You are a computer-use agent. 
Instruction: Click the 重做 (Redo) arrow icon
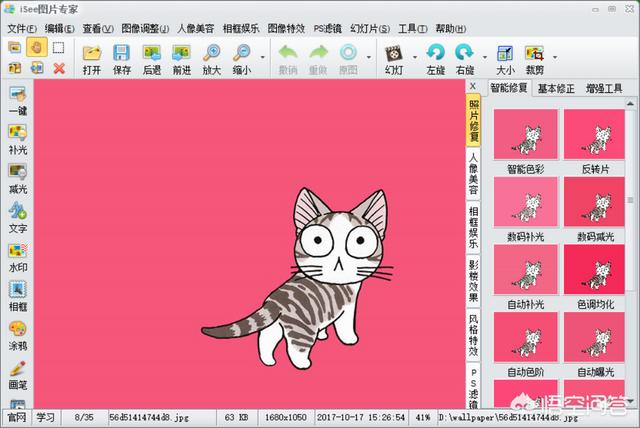tap(318, 53)
